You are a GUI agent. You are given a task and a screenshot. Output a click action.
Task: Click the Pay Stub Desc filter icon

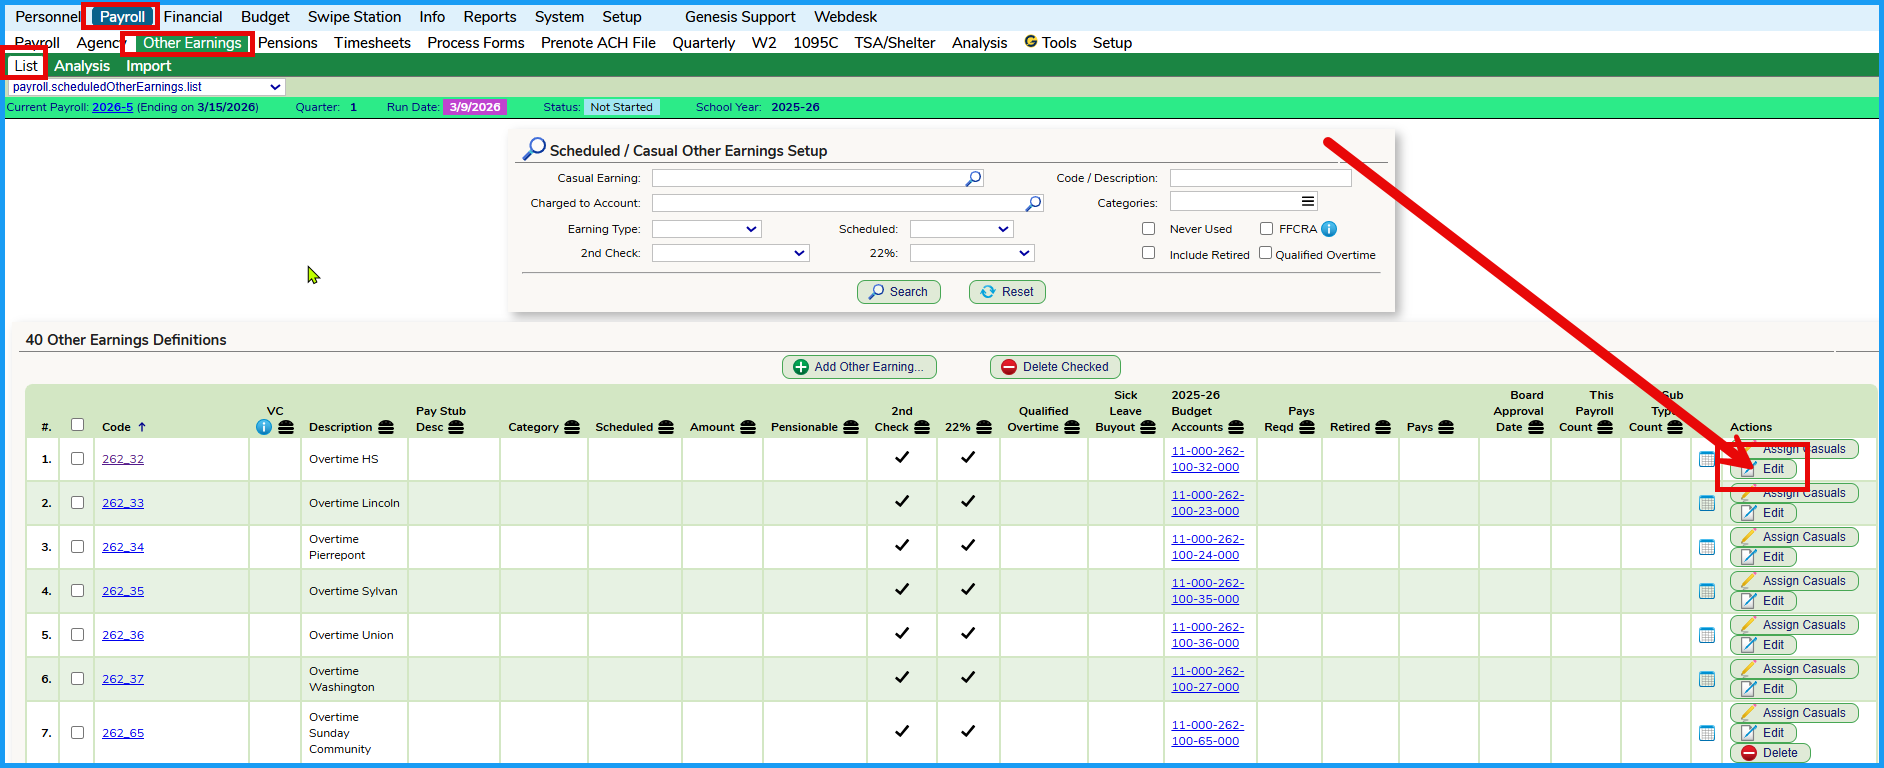pyautogui.click(x=456, y=427)
